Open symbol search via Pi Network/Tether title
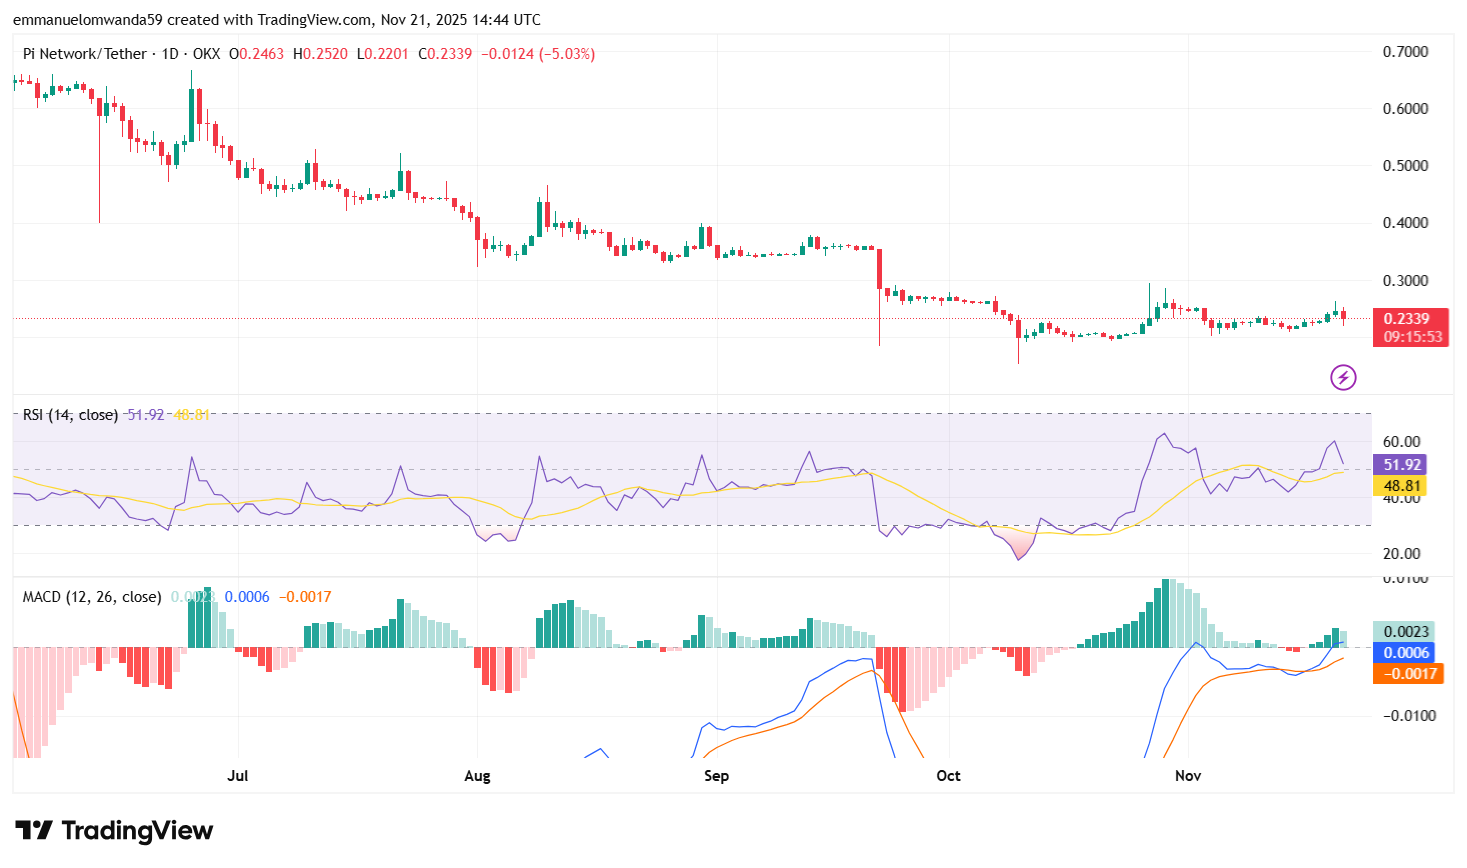 85,54
